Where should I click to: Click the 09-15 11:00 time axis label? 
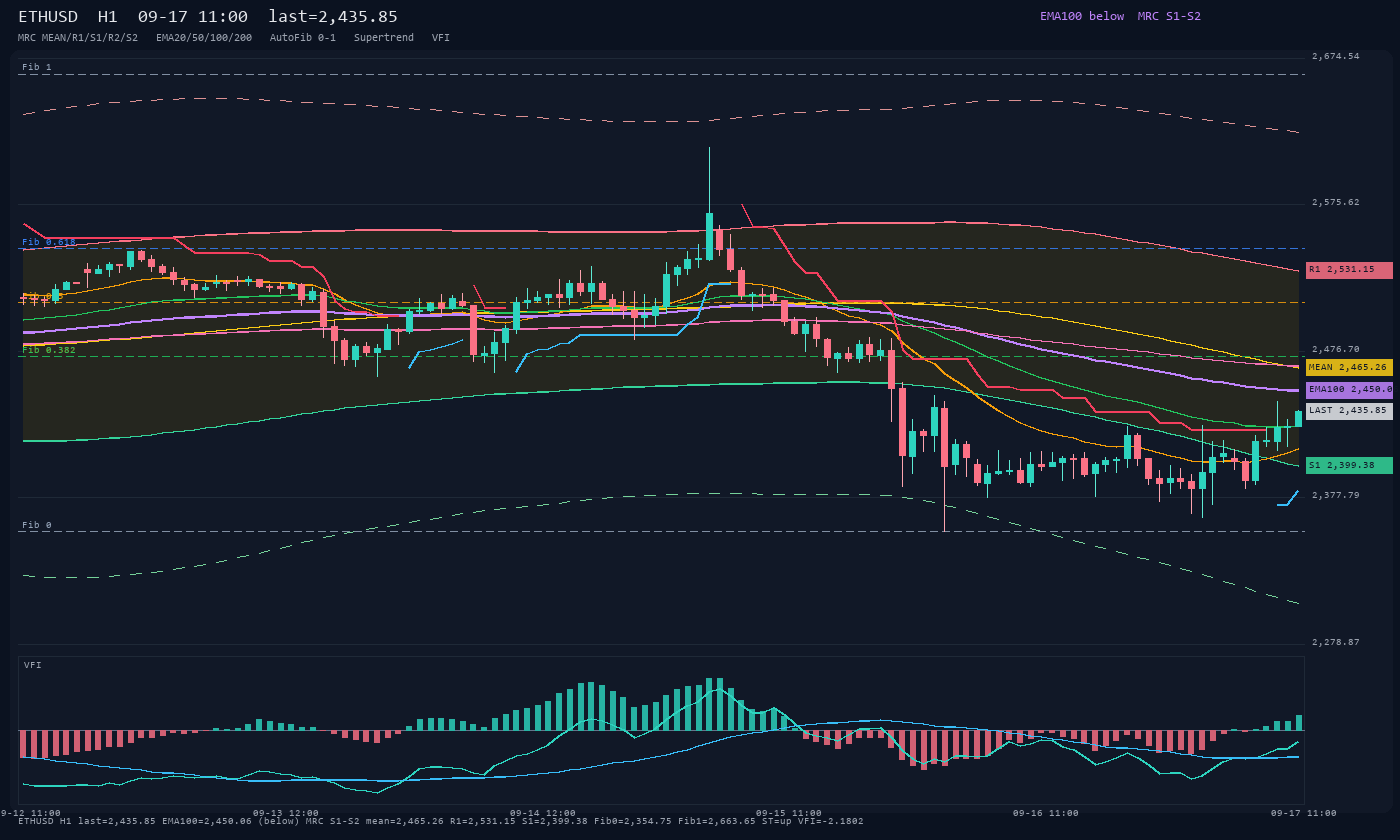(788, 813)
